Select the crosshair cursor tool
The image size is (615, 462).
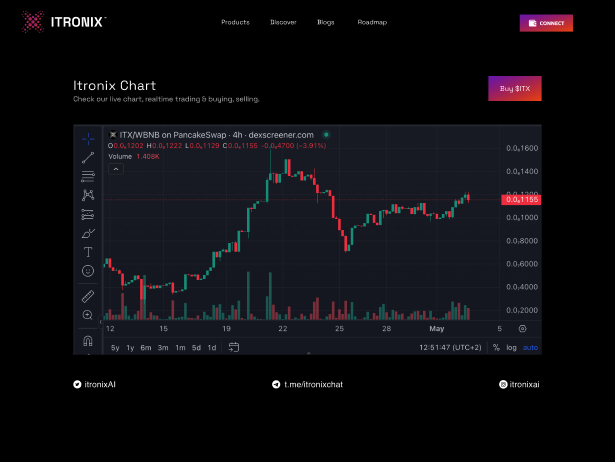[88, 138]
